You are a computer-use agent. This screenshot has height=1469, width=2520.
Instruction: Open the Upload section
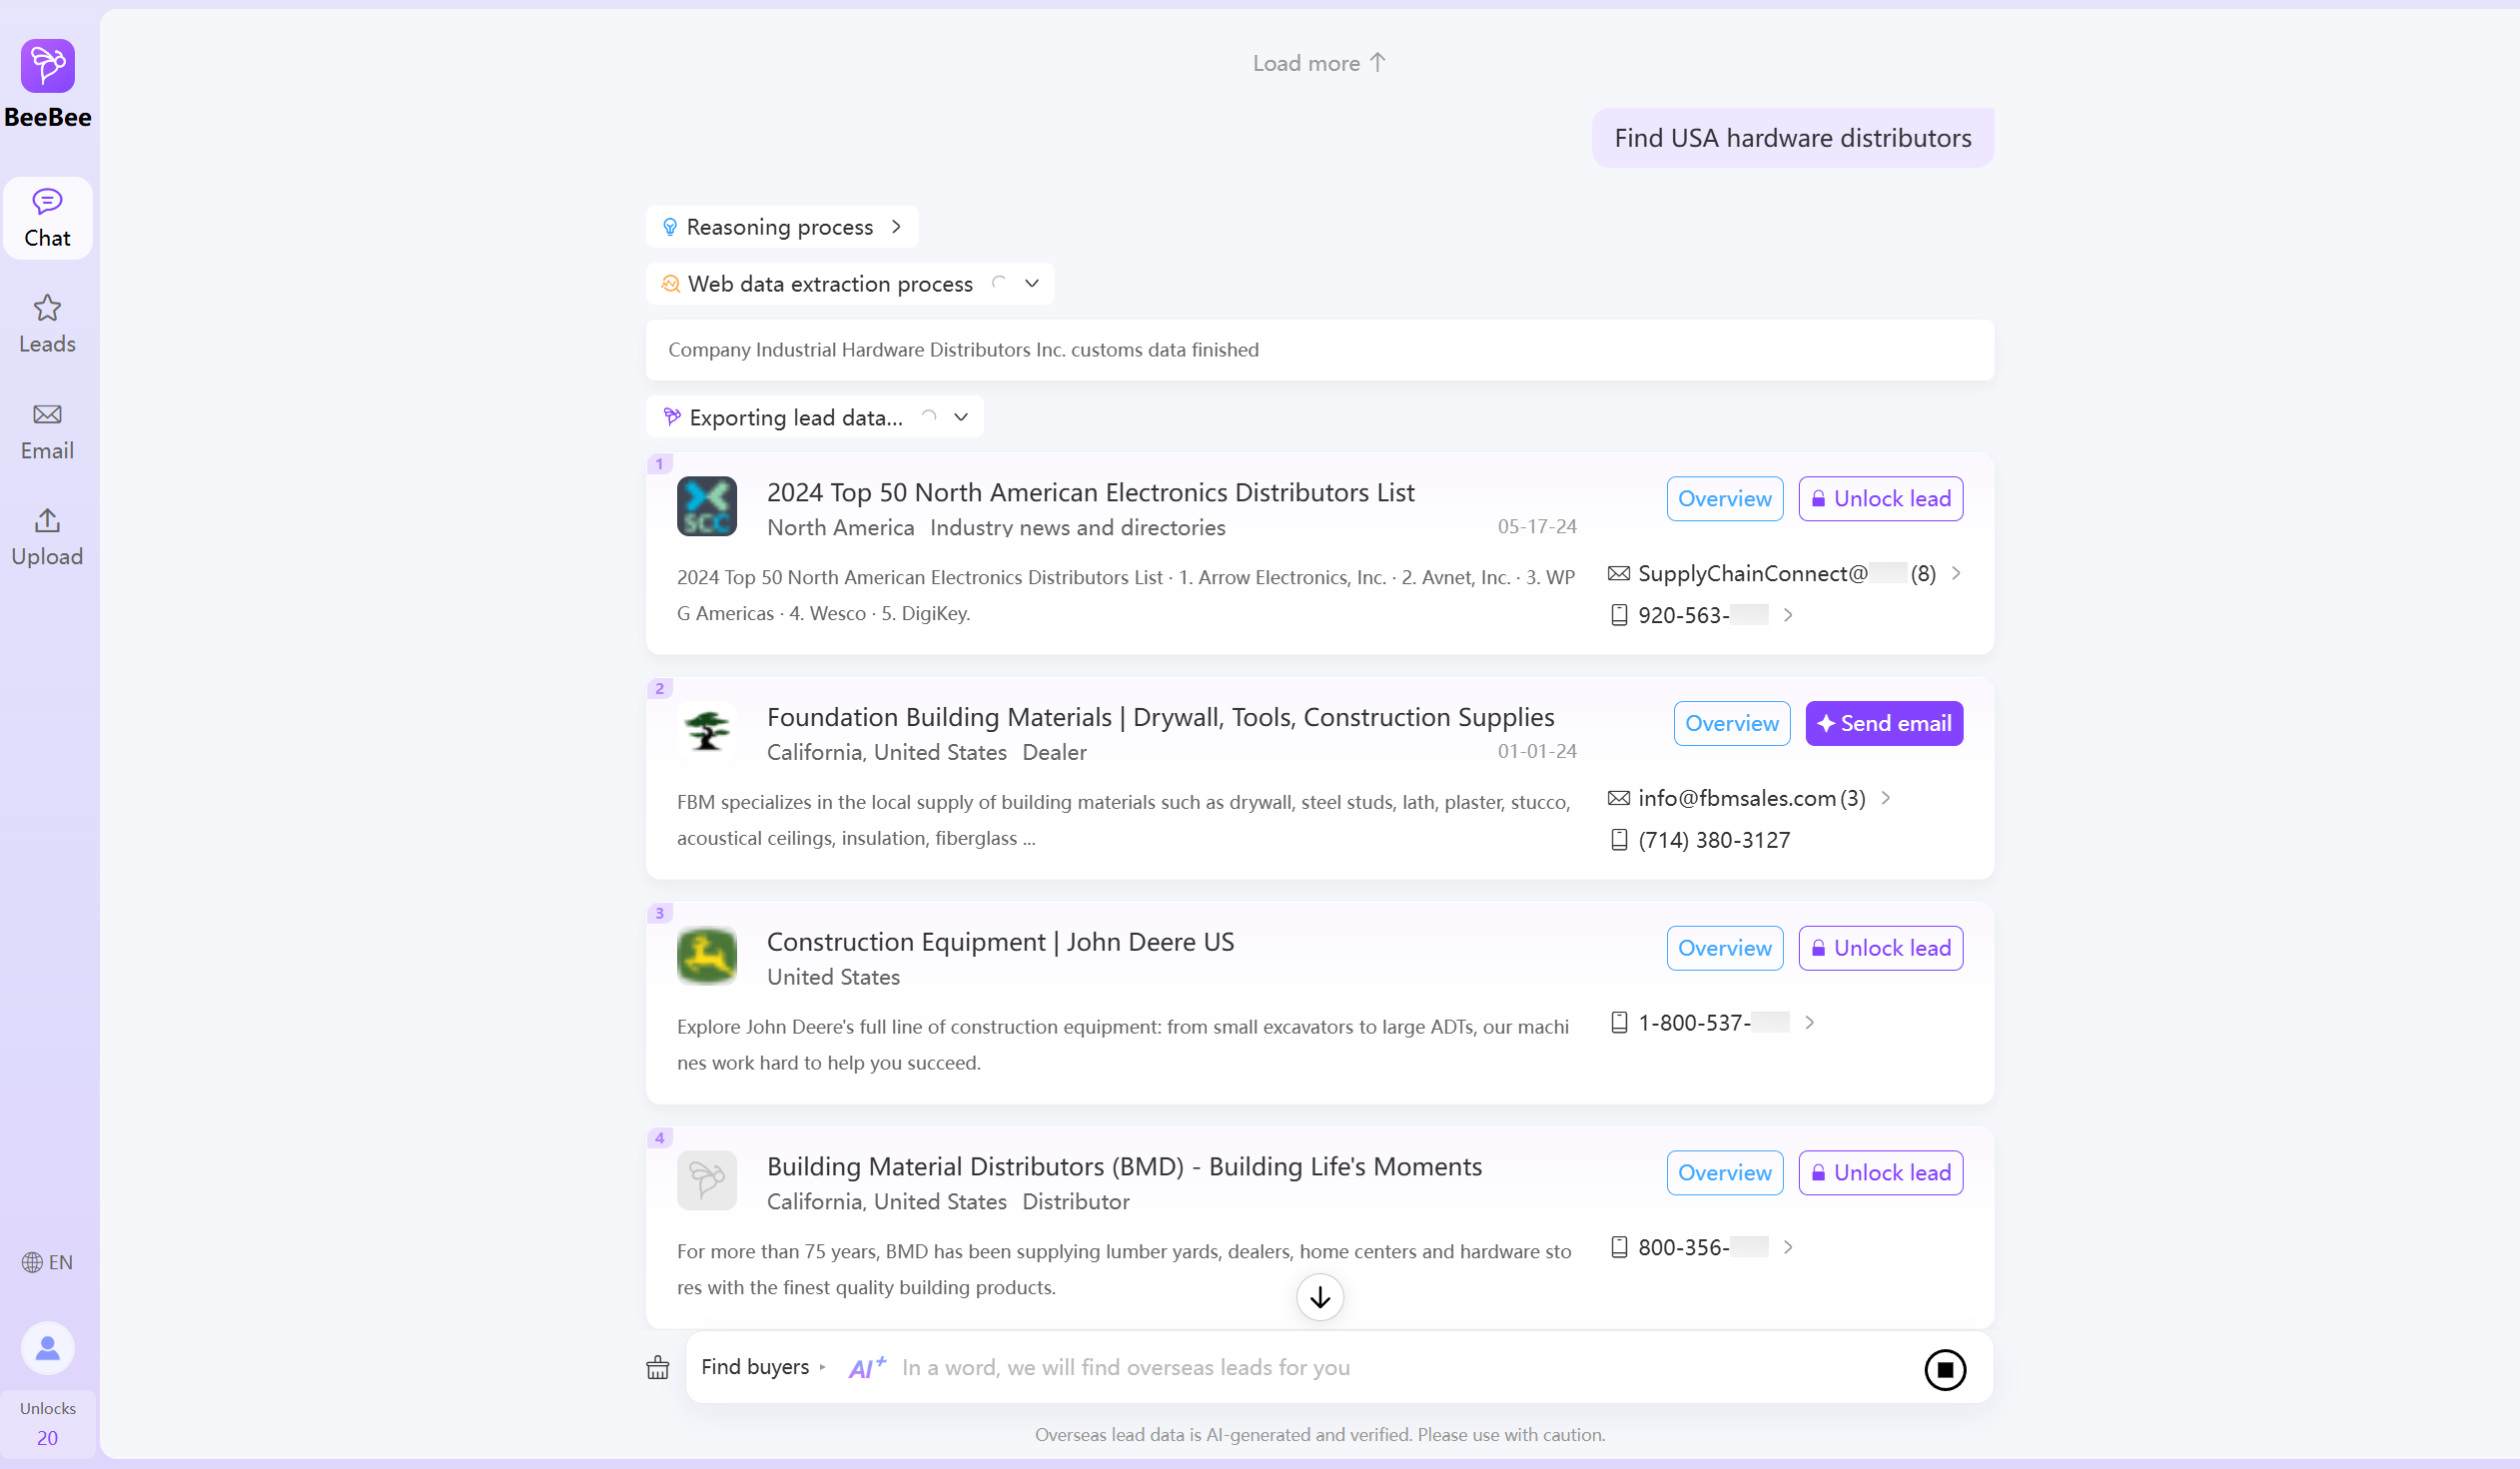47,537
